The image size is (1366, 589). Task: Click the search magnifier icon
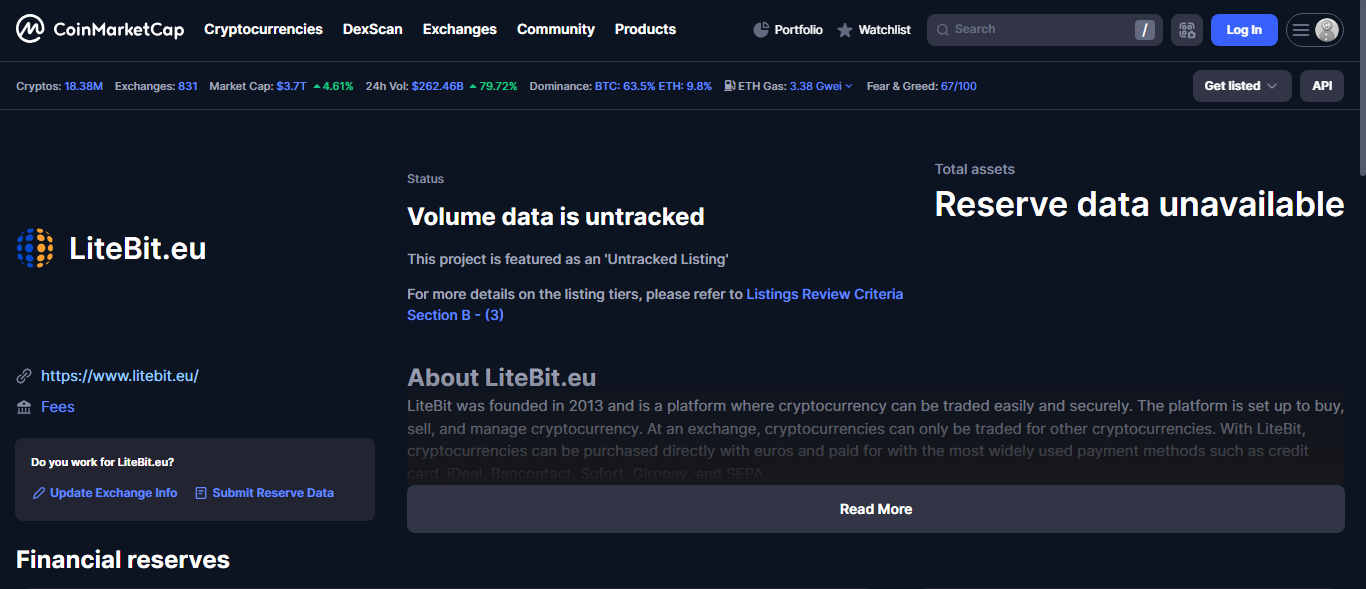[x=942, y=29]
